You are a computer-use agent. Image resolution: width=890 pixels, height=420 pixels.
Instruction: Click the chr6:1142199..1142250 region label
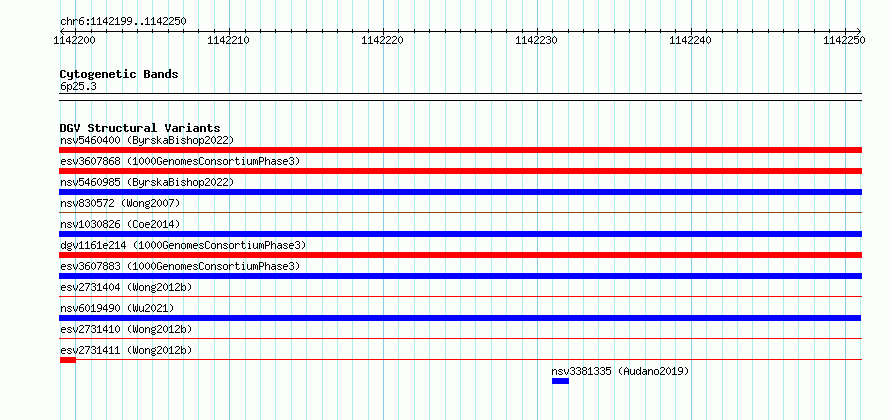click(123, 22)
